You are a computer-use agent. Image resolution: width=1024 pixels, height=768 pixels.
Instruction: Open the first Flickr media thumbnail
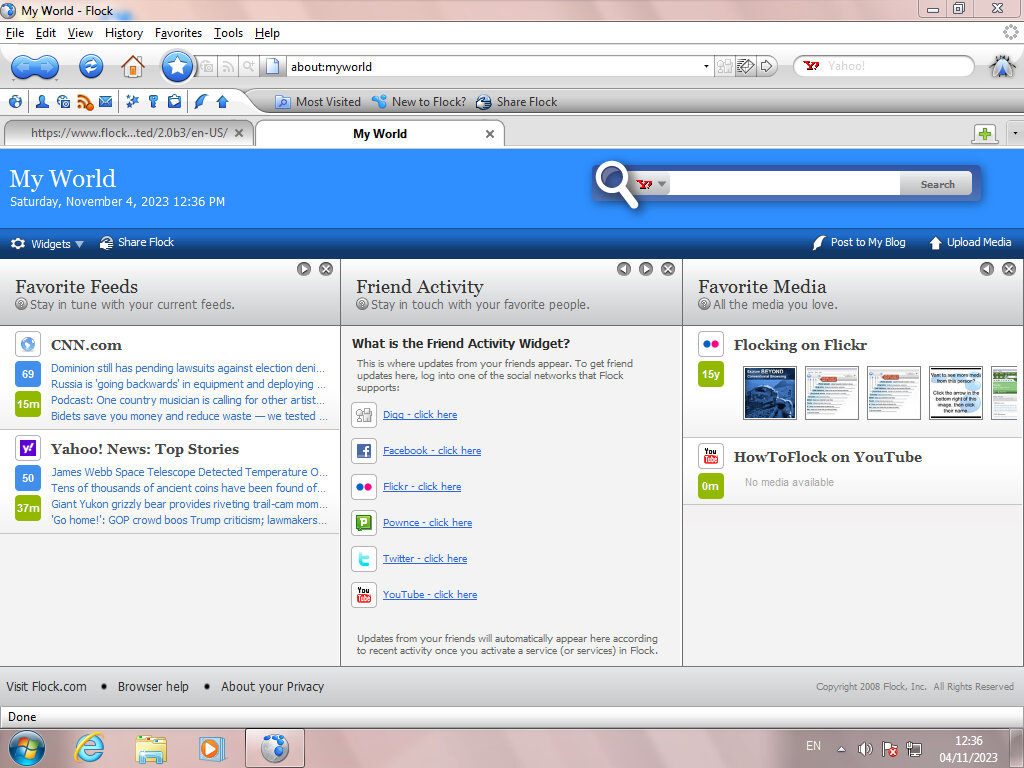click(770, 393)
